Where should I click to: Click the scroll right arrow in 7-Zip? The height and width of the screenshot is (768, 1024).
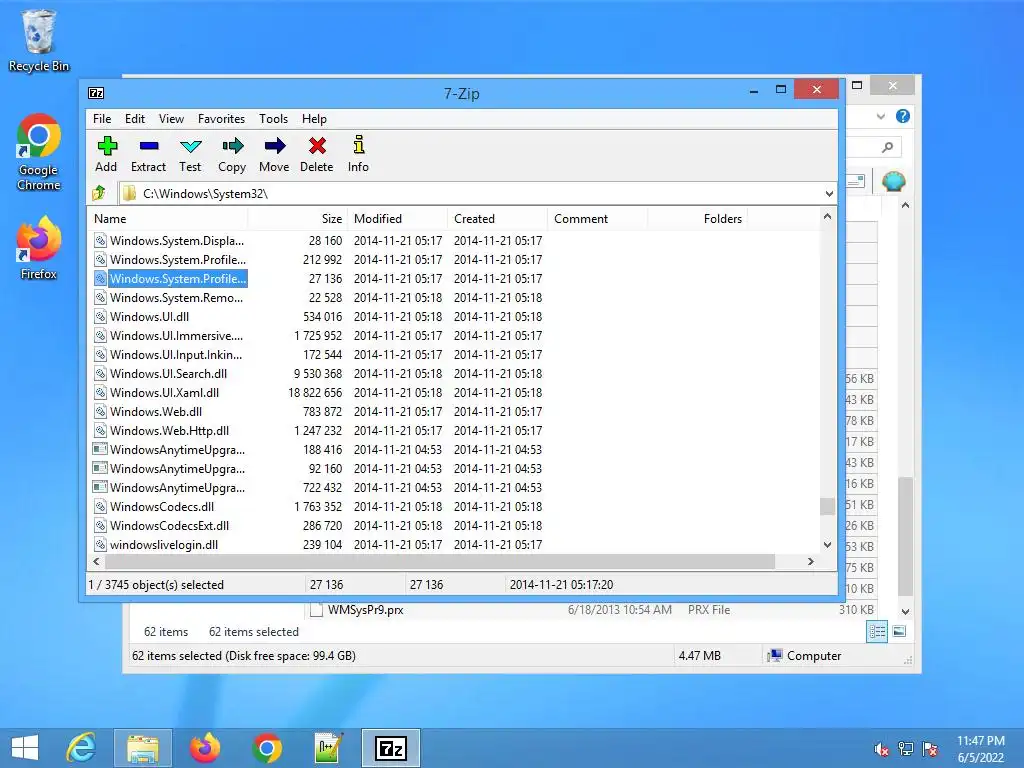click(x=810, y=562)
